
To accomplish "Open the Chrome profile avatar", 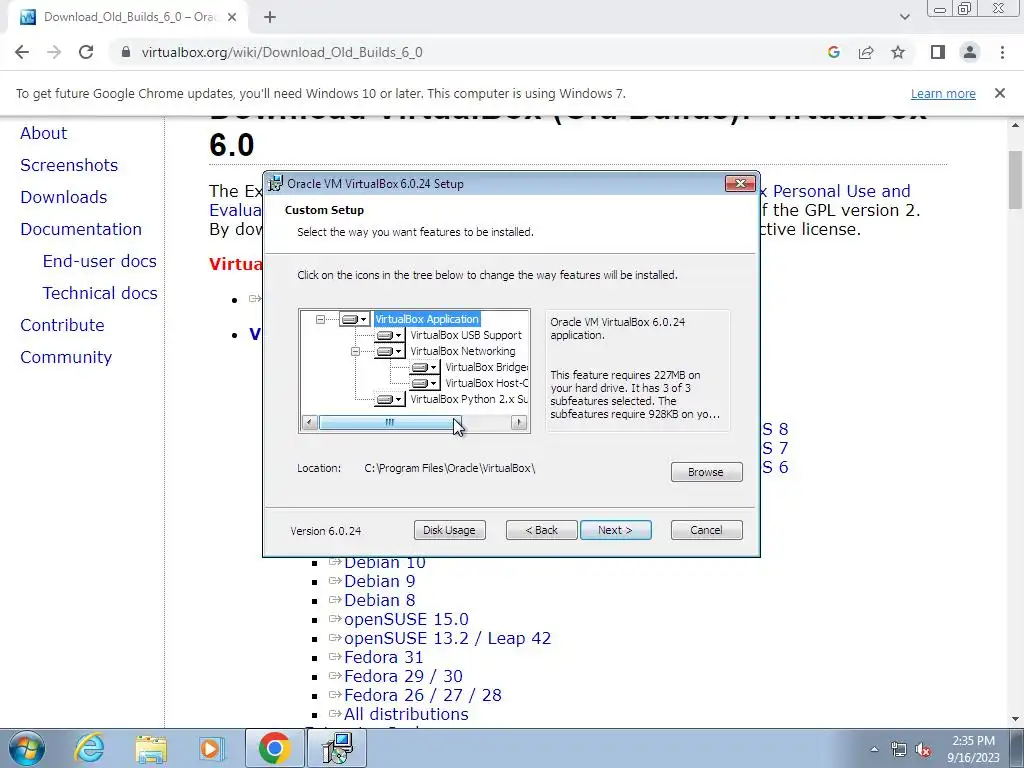I will pos(970,52).
